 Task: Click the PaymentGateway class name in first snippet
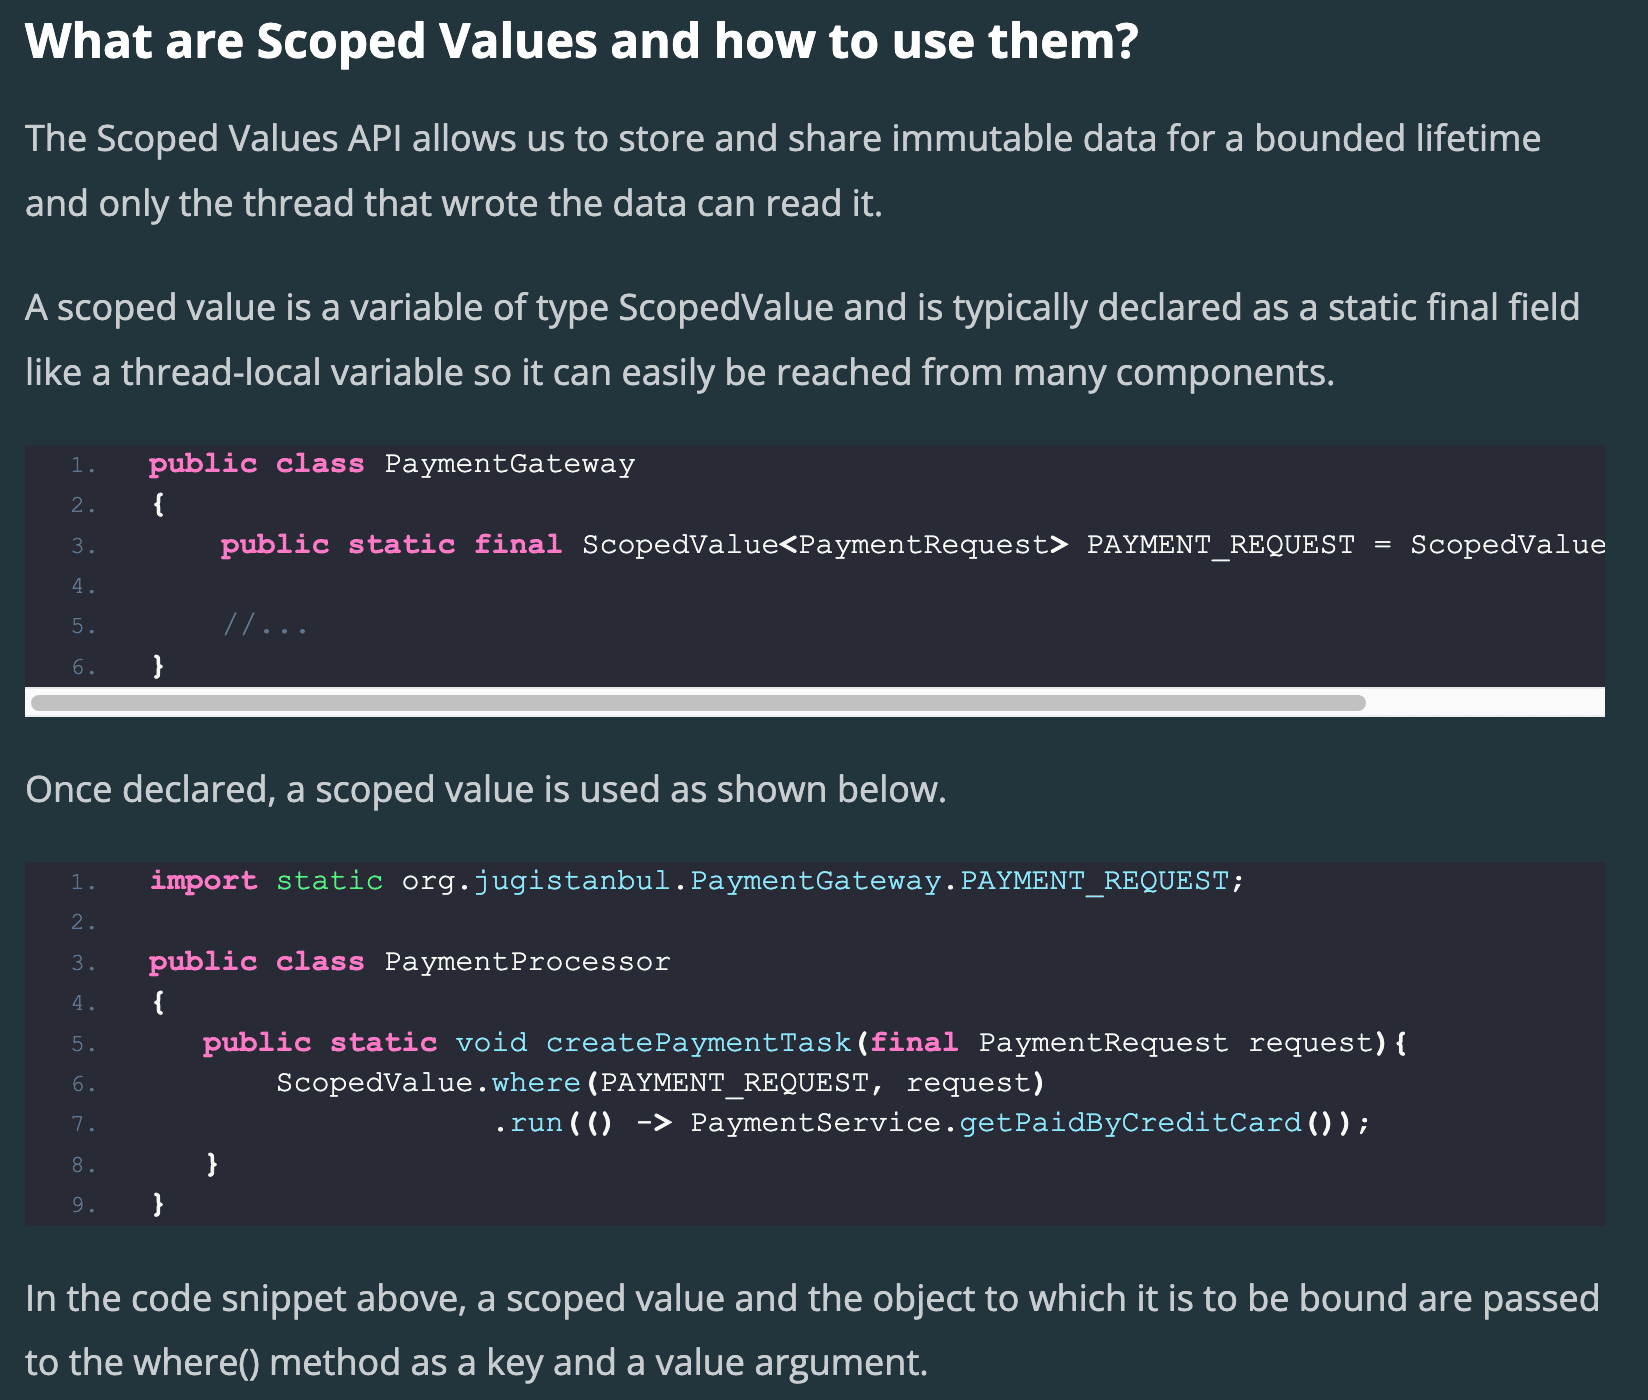click(510, 464)
